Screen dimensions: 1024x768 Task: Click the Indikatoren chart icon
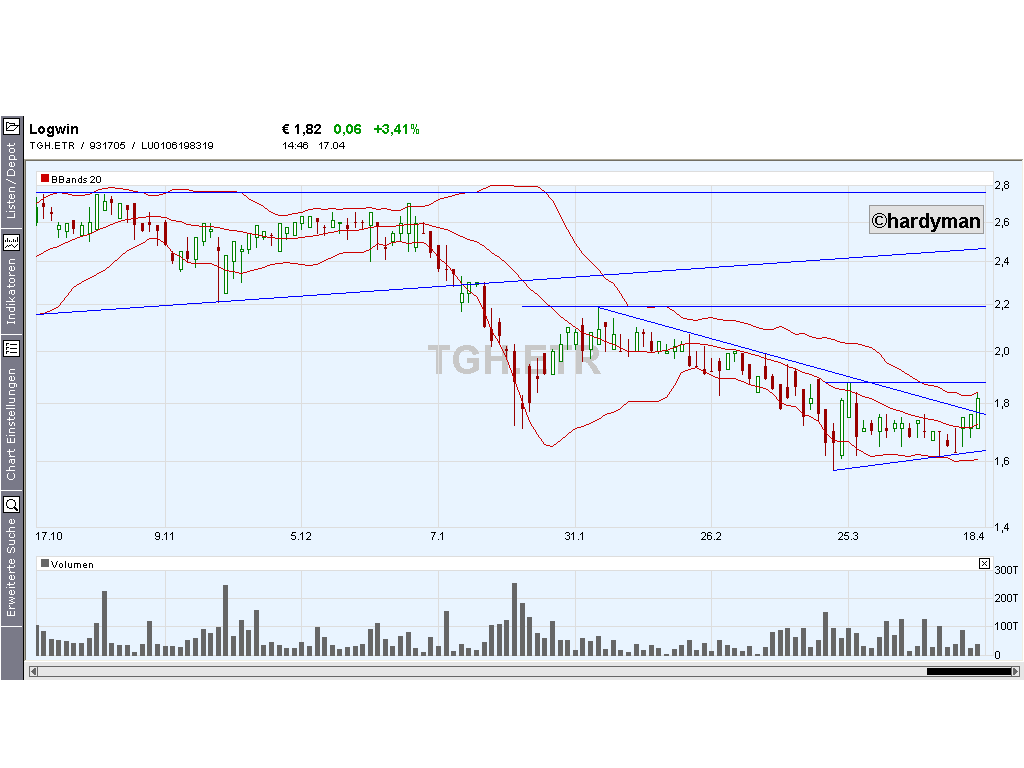(12, 242)
